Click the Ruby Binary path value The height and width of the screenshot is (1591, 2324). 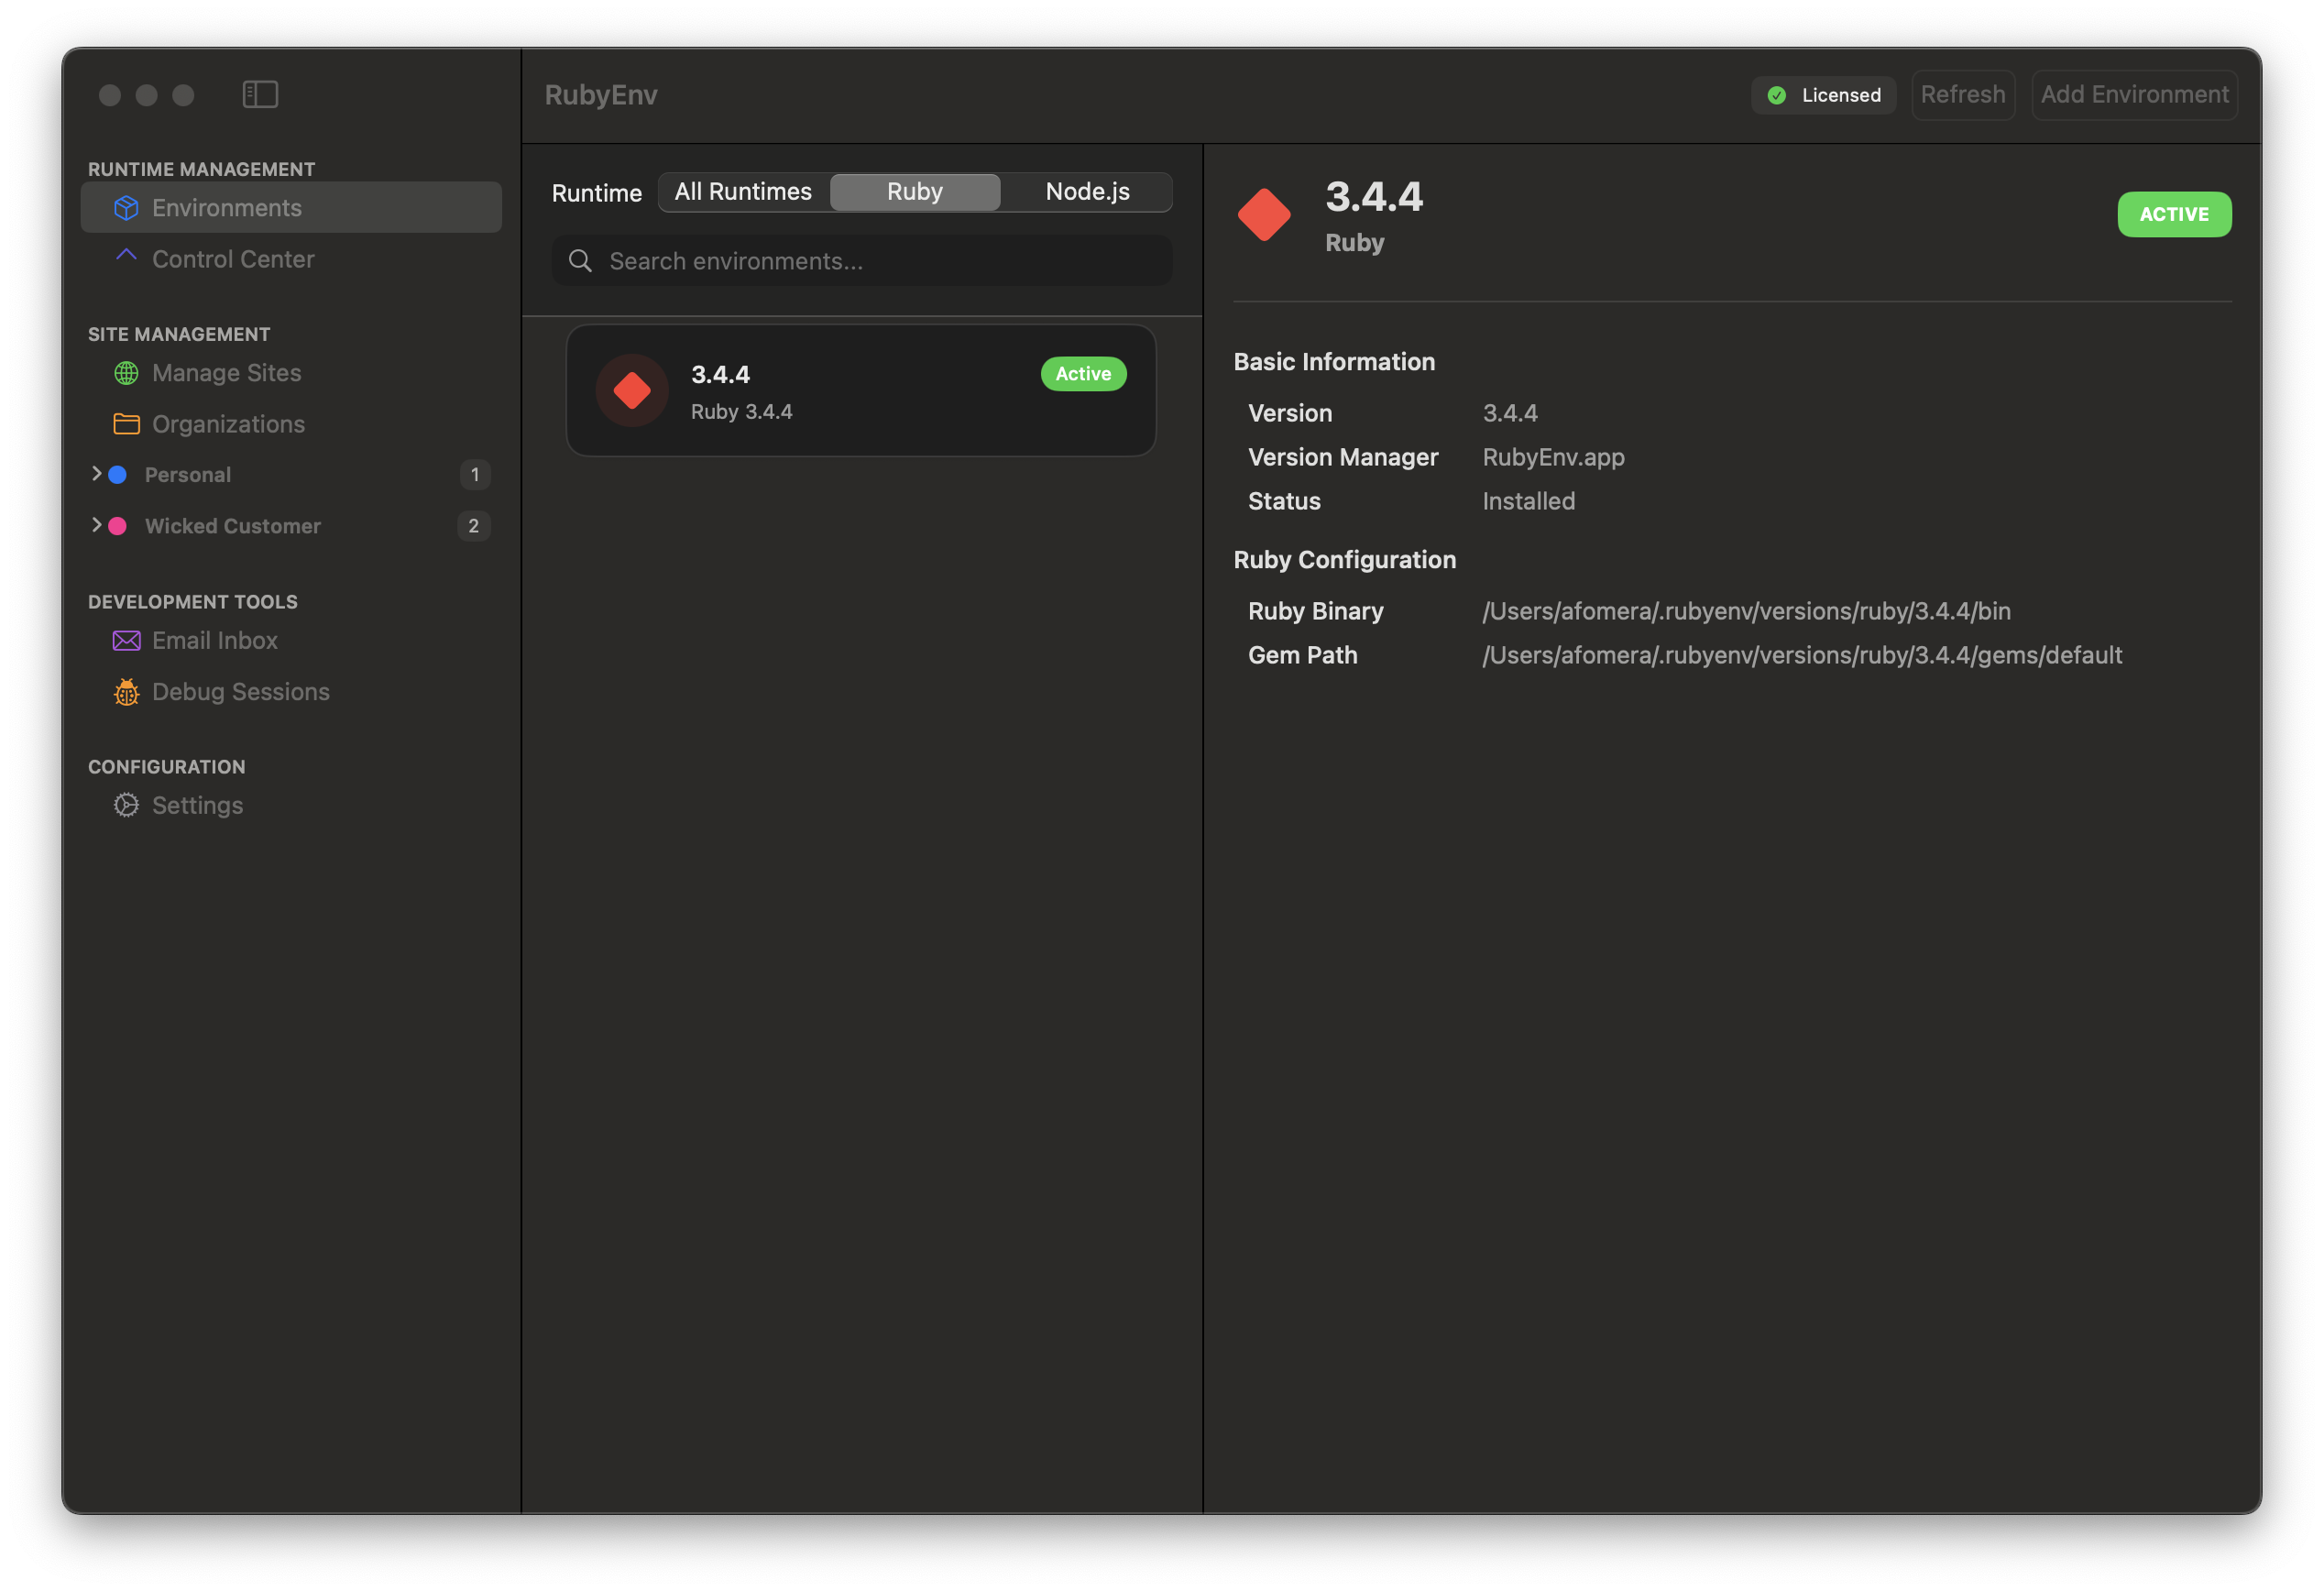coord(1746,611)
